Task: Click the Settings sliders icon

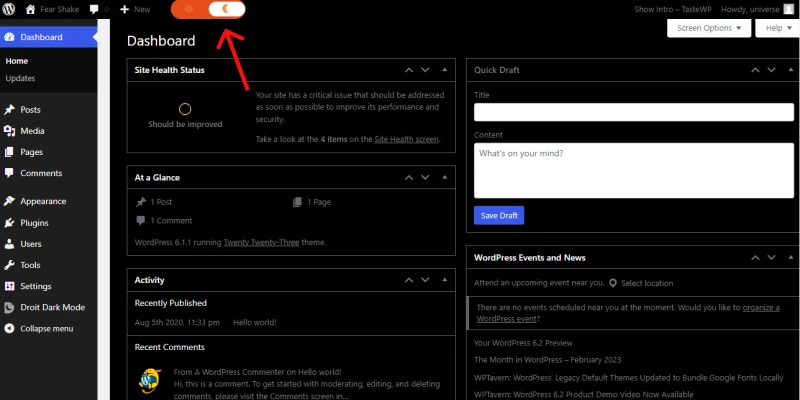Action: pyautogui.click(x=9, y=286)
